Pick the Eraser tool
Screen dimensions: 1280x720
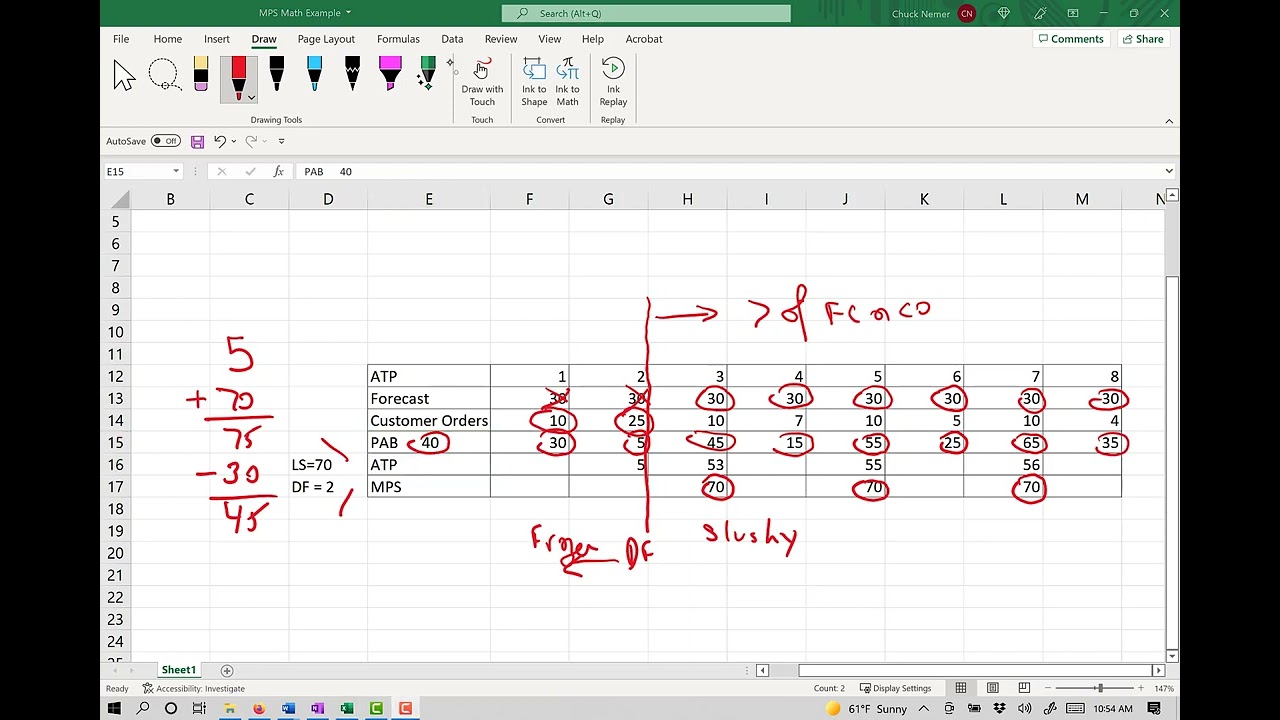pos(201,76)
